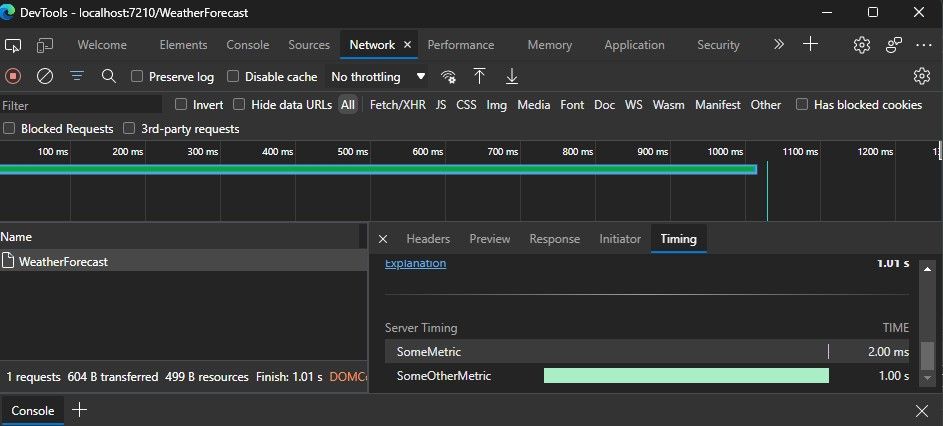Open Network panel settings gear
Image resolution: width=943 pixels, height=426 pixels.
click(x=921, y=76)
